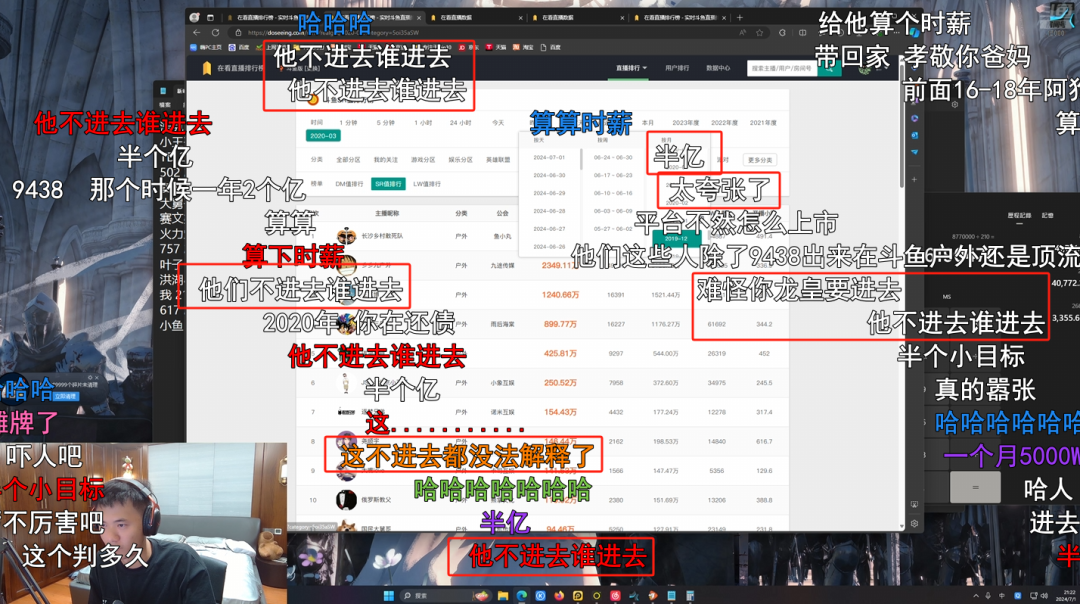
Task: Show the 游戏分区 category
Action: pyautogui.click(x=423, y=160)
